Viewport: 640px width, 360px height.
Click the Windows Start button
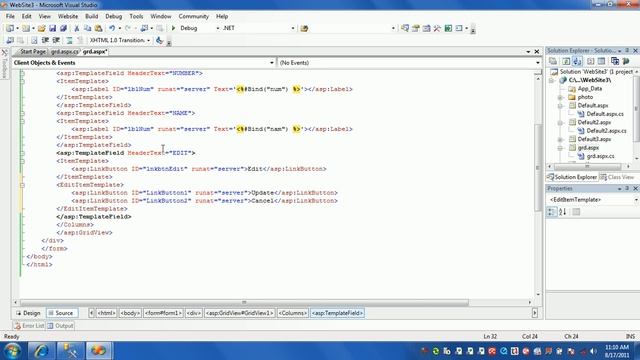[x=12, y=351]
